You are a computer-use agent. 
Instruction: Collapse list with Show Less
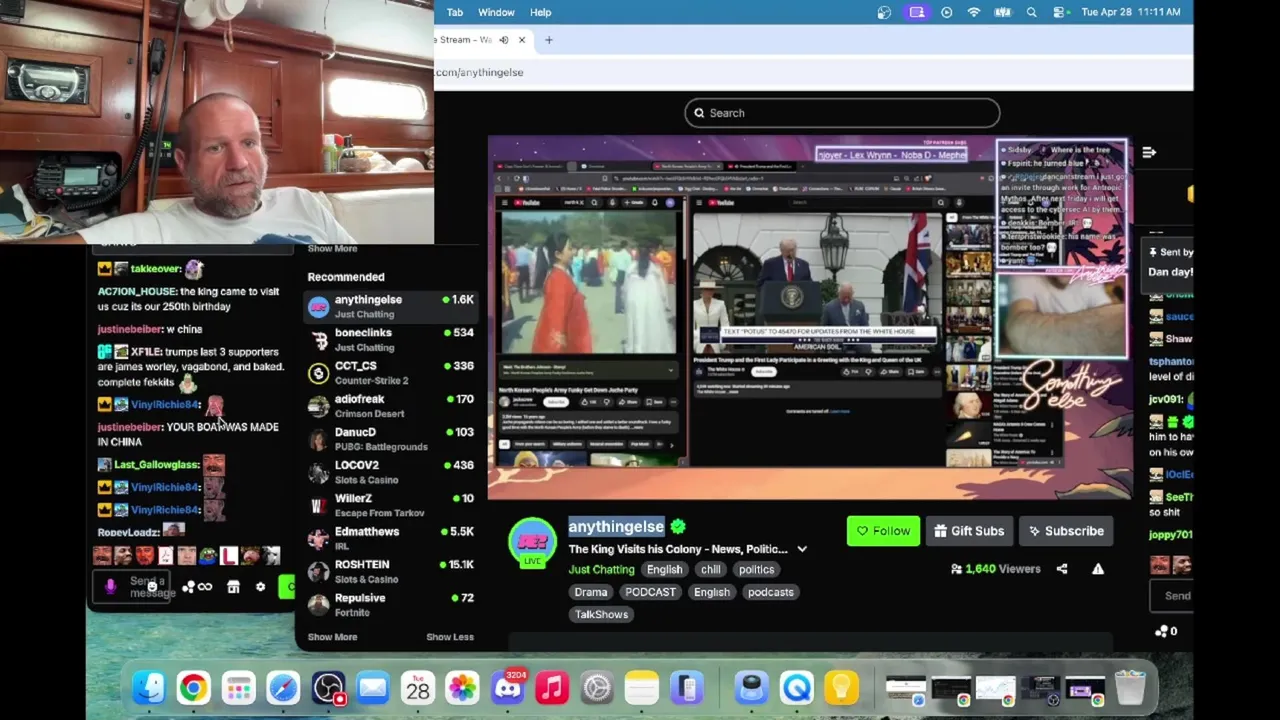coord(450,637)
